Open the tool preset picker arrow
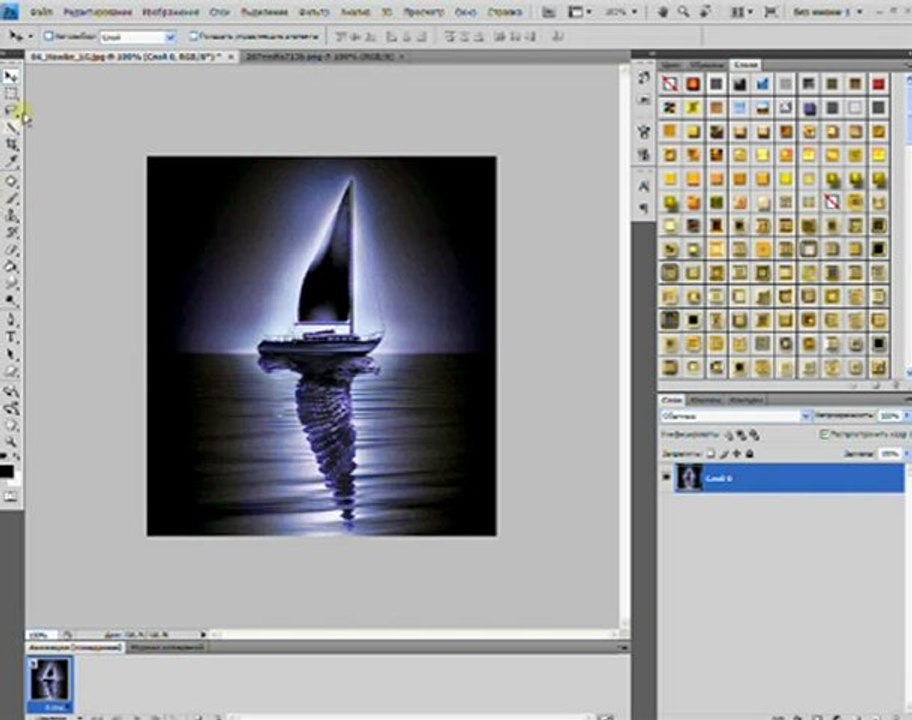Viewport: 912px width, 720px height. click(x=30, y=37)
